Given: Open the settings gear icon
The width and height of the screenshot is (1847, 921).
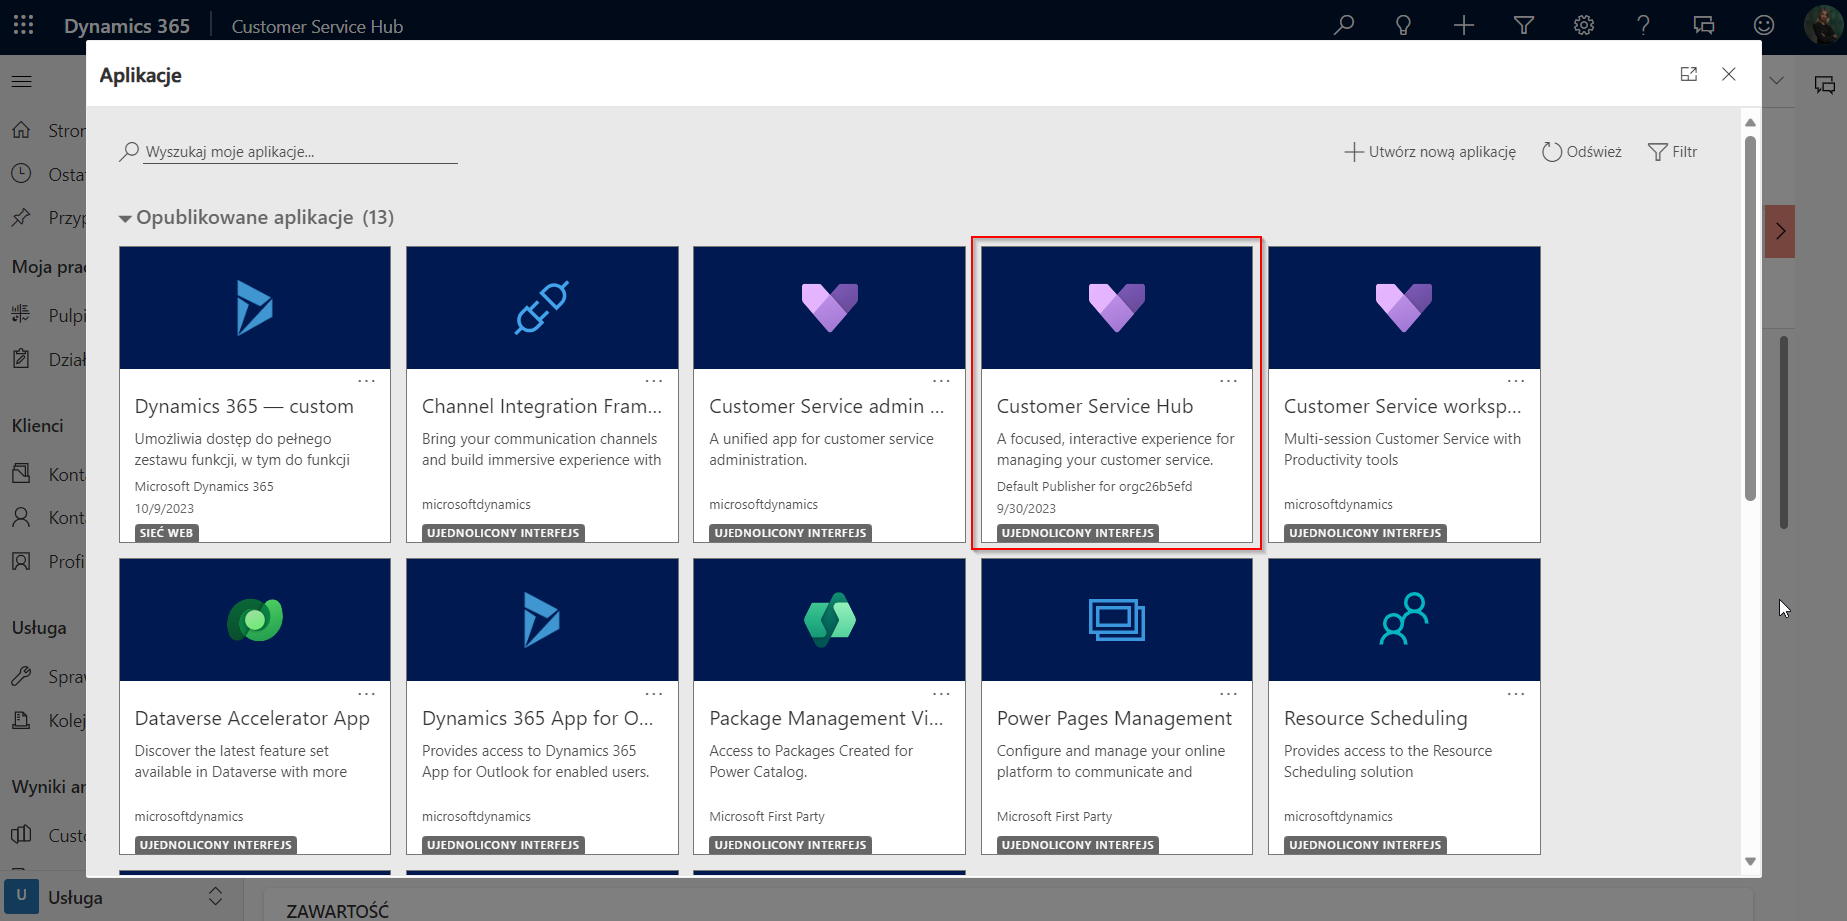Looking at the screenshot, I should [x=1584, y=25].
